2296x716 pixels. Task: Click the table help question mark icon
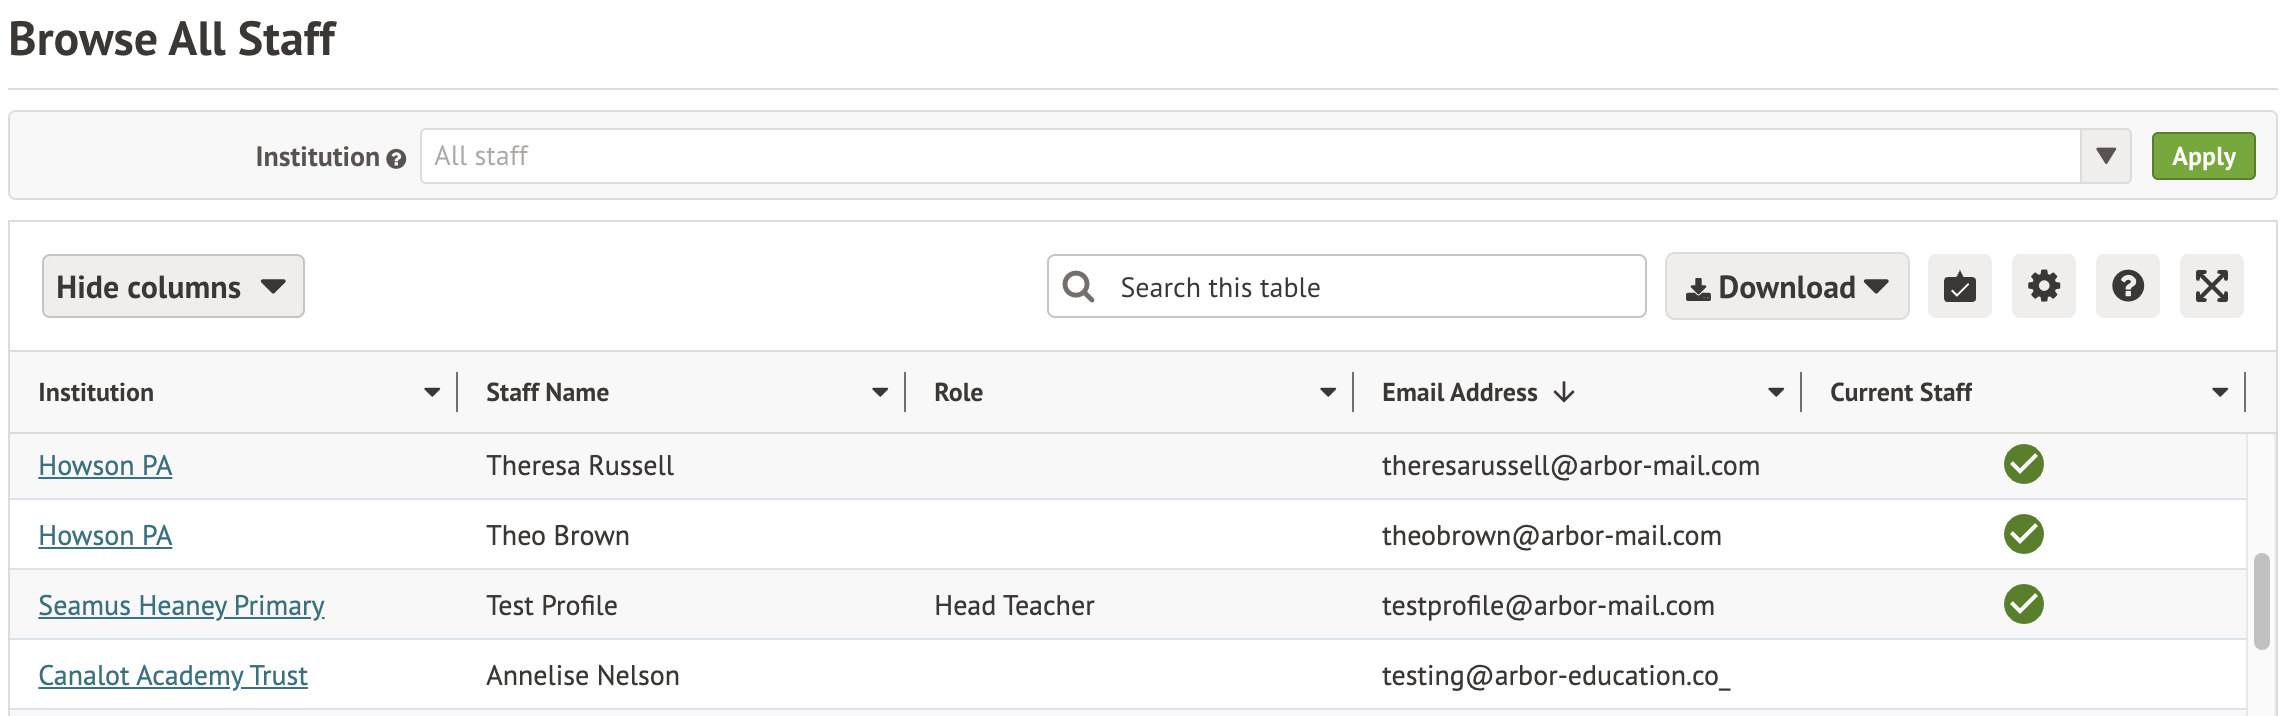2127,287
